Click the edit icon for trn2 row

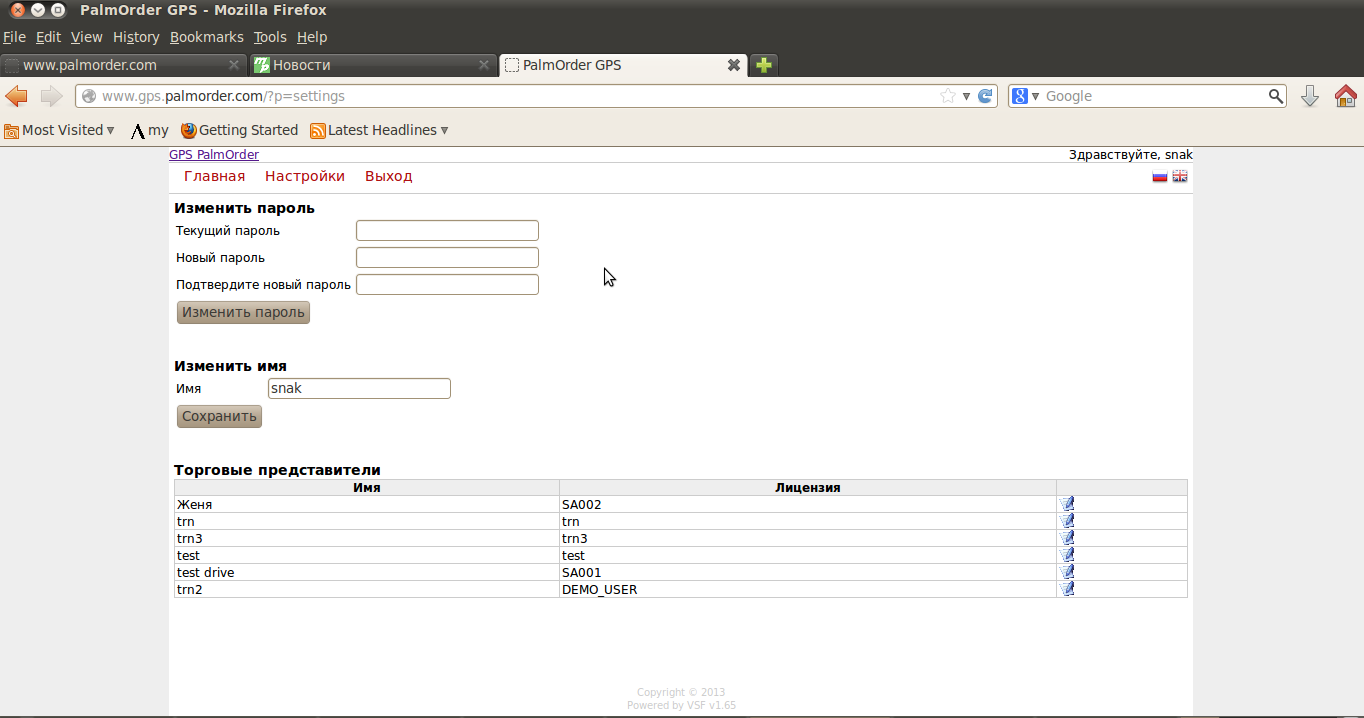pyautogui.click(x=1067, y=589)
